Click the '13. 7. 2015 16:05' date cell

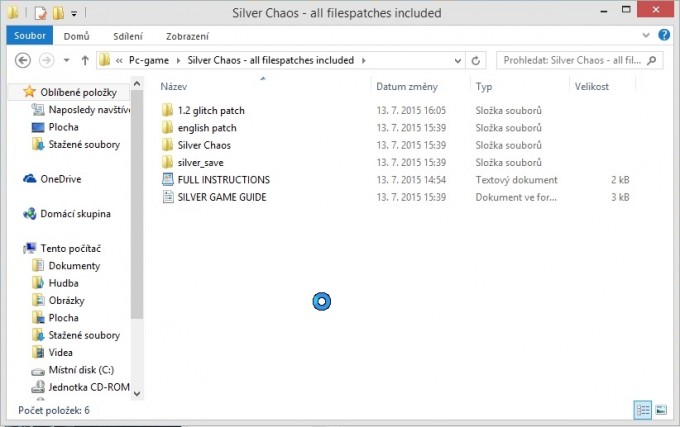[411, 111]
